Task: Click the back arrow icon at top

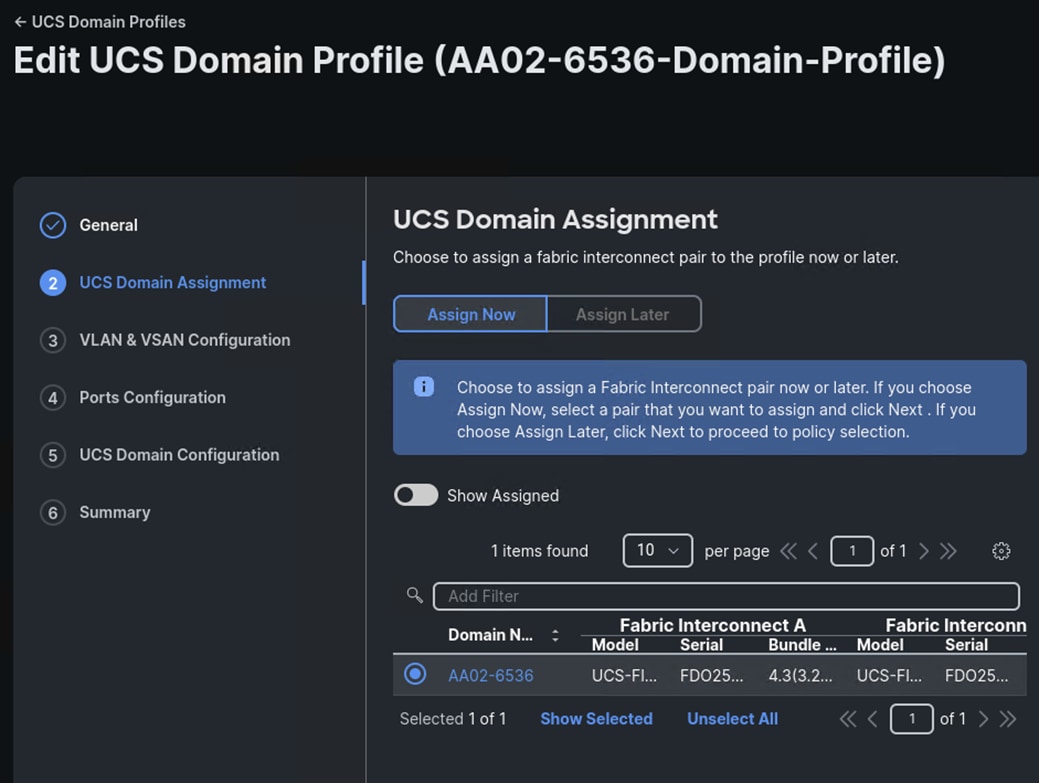Action: click(x=21, y=22)
